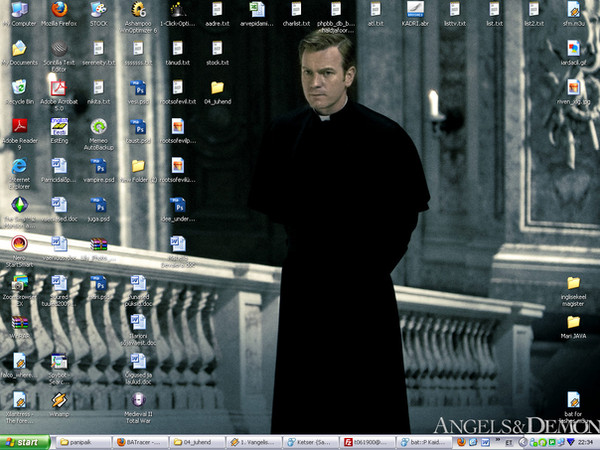Image resolution: width=600 pixels, height=450 pixels.
Task: Select the sfm.m3u playlist file
Action: pyautogui.click(x=573, y=9)
